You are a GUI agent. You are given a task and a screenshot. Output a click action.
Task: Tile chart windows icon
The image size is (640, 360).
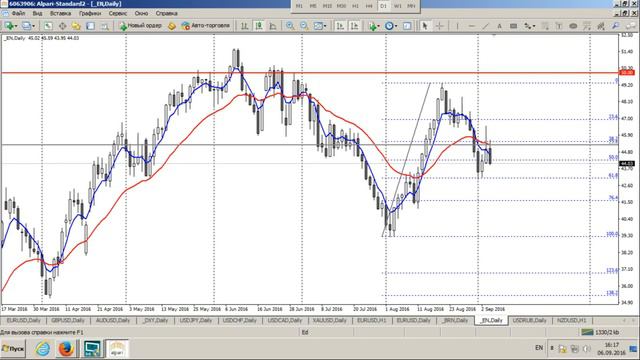click(x=318, y=26)
